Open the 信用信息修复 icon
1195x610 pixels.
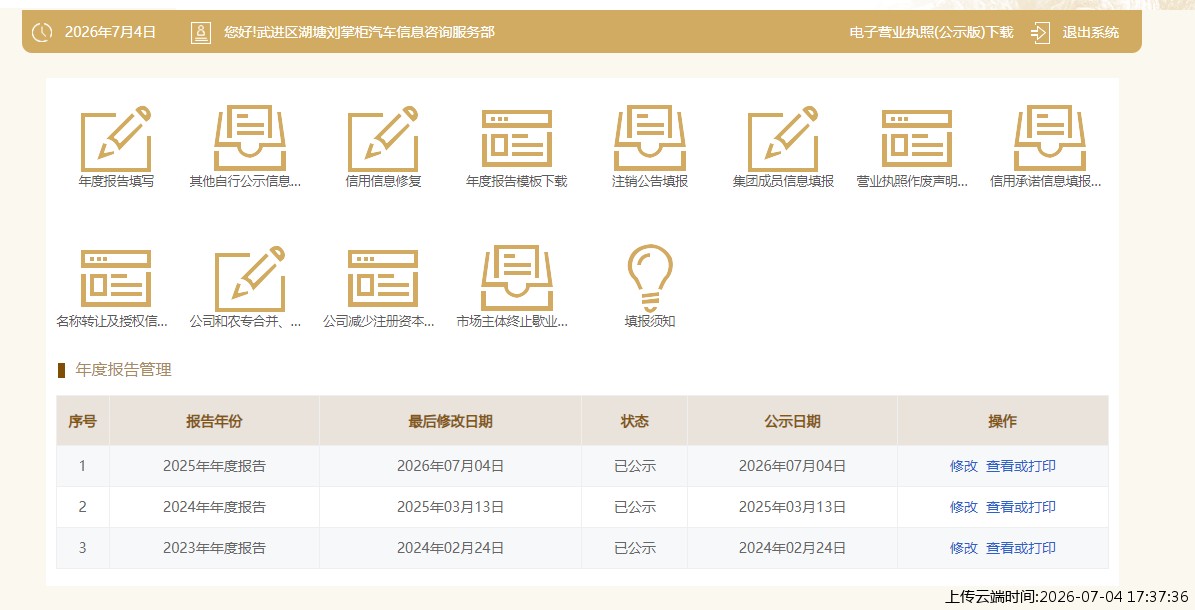(383, 139)
